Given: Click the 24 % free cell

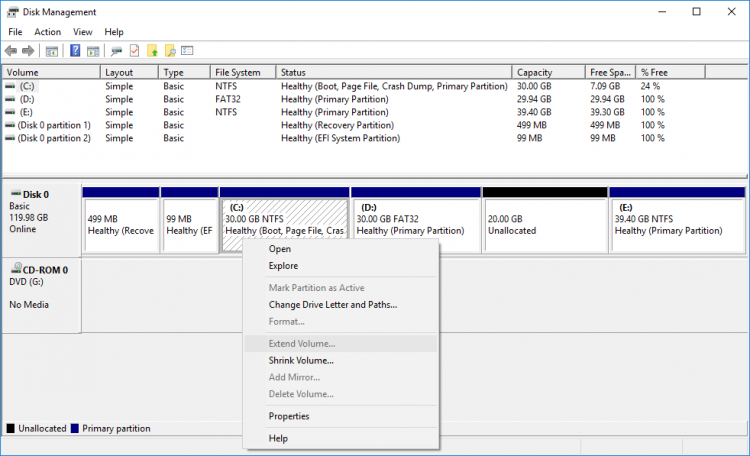Looking at the screenshot, I should pyautogui.click(x=650, y=86).
